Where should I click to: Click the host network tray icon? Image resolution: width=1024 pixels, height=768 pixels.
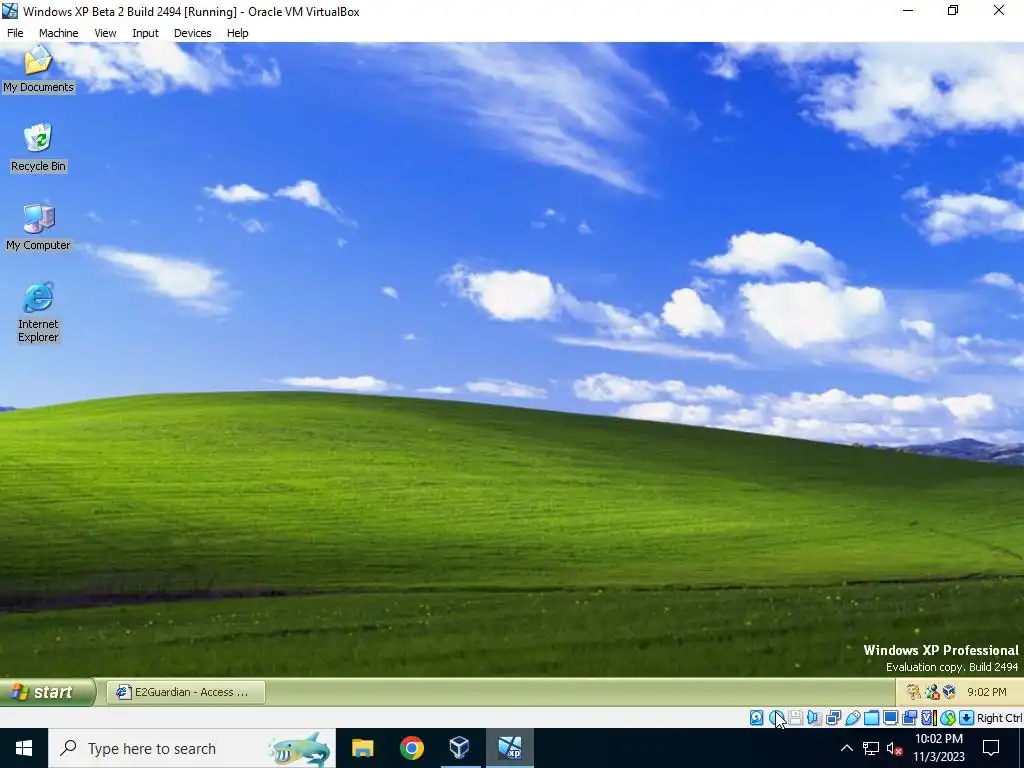871,748
